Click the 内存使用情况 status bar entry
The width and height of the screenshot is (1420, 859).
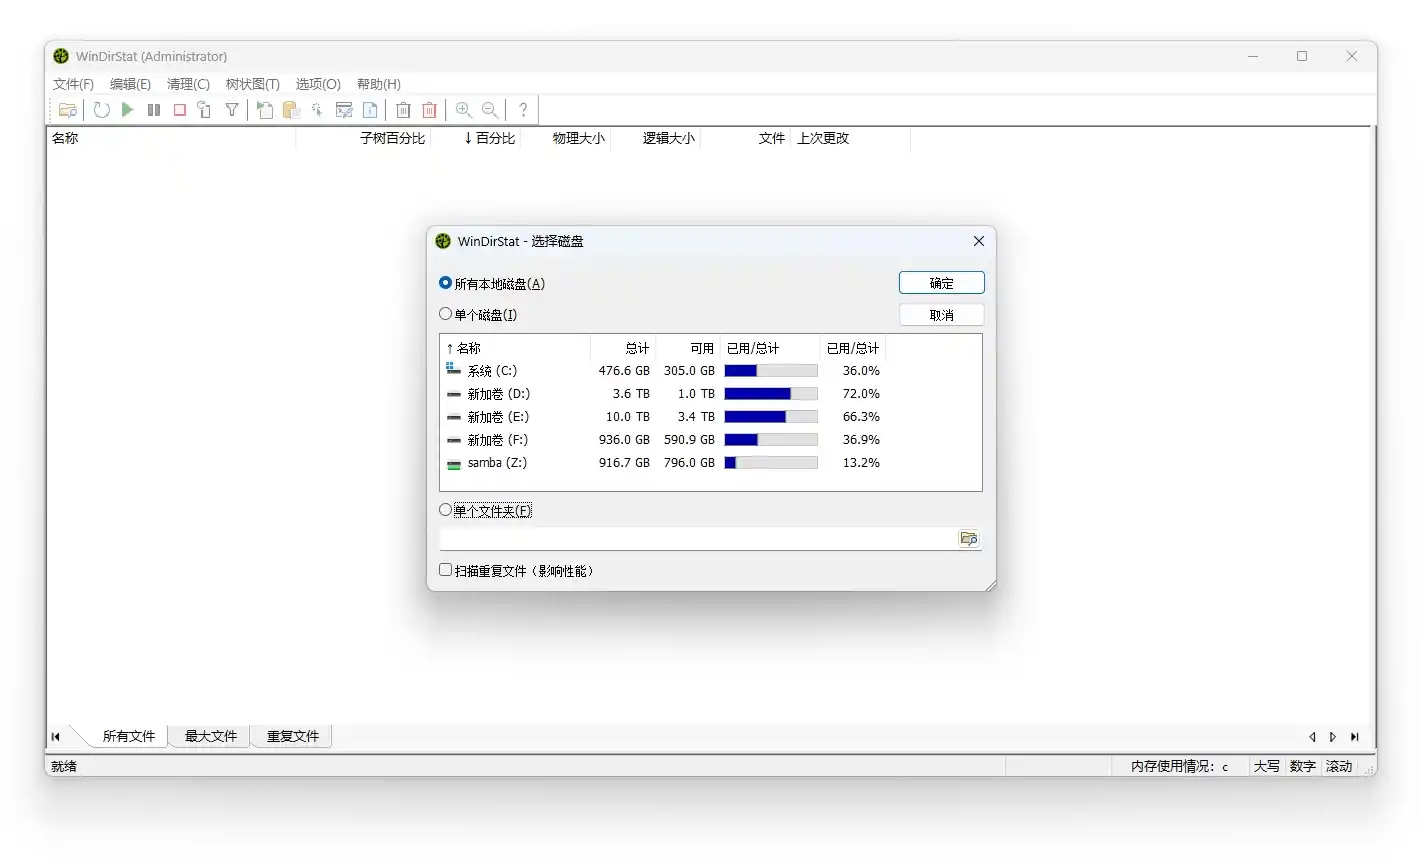[1180, 766]
